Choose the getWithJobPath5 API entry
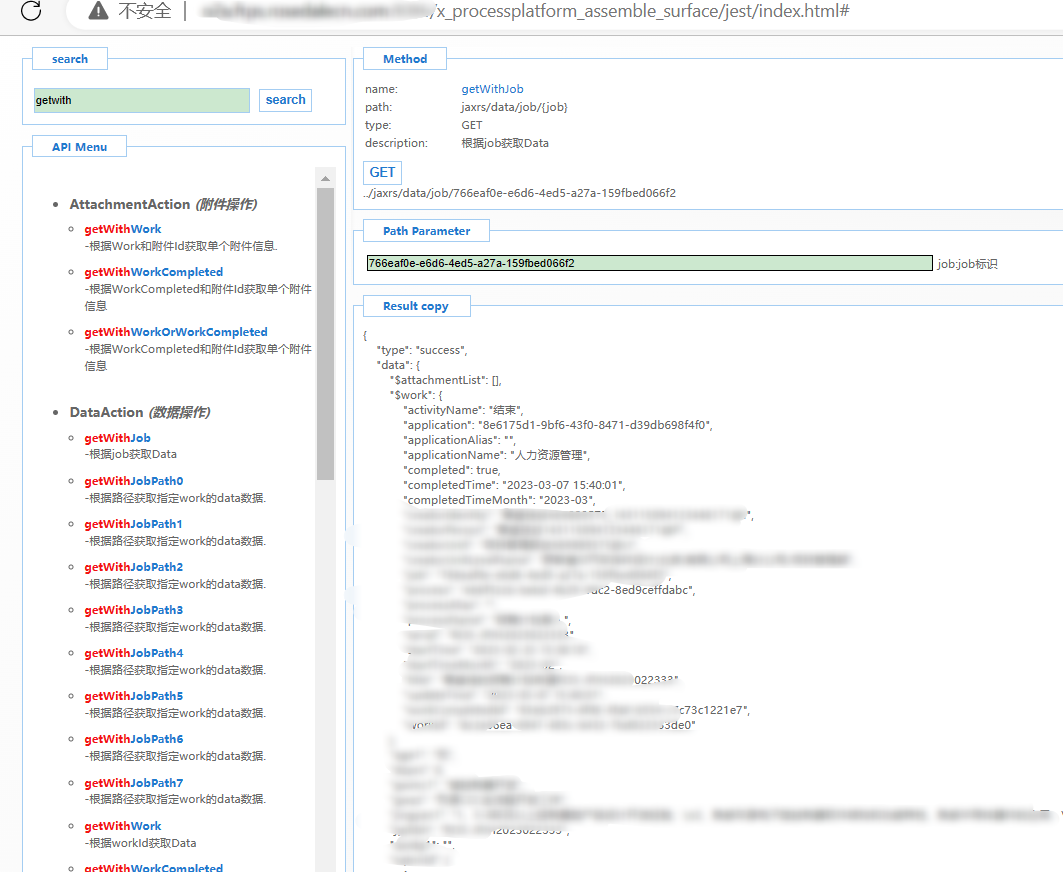1063x872 pixels. pos(133,696)
